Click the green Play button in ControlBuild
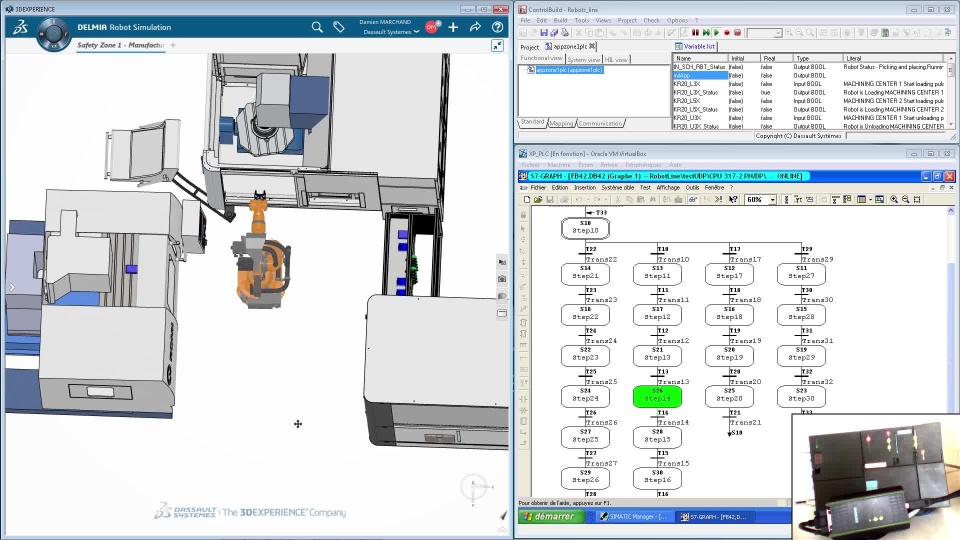Screen dimensions: 960x540 pyautogui.click(x=716, y=32)
